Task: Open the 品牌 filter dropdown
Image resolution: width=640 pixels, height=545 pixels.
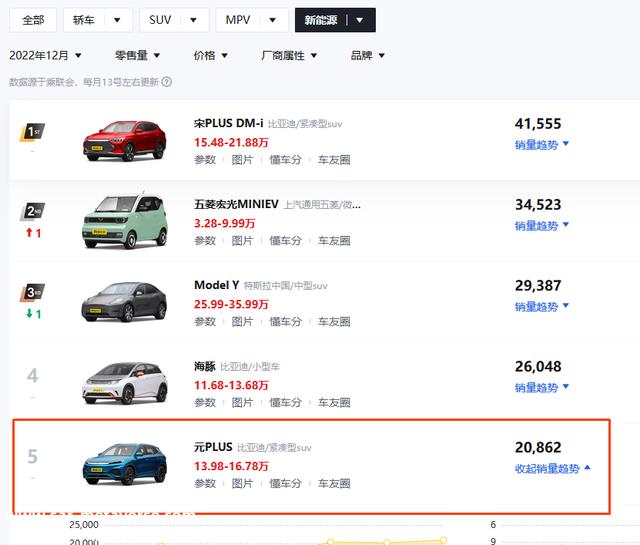Action: pyautogui.click(x=367, y=56)
